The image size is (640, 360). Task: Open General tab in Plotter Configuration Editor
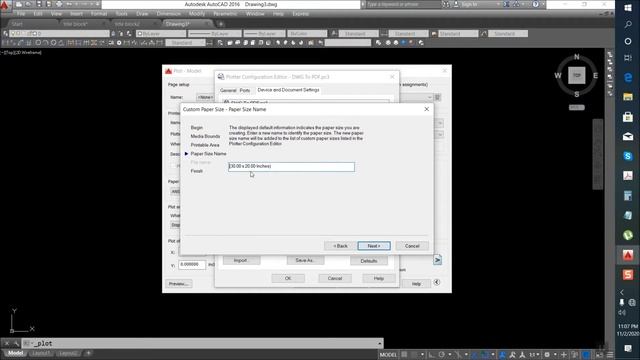click(x=228, y=90)
